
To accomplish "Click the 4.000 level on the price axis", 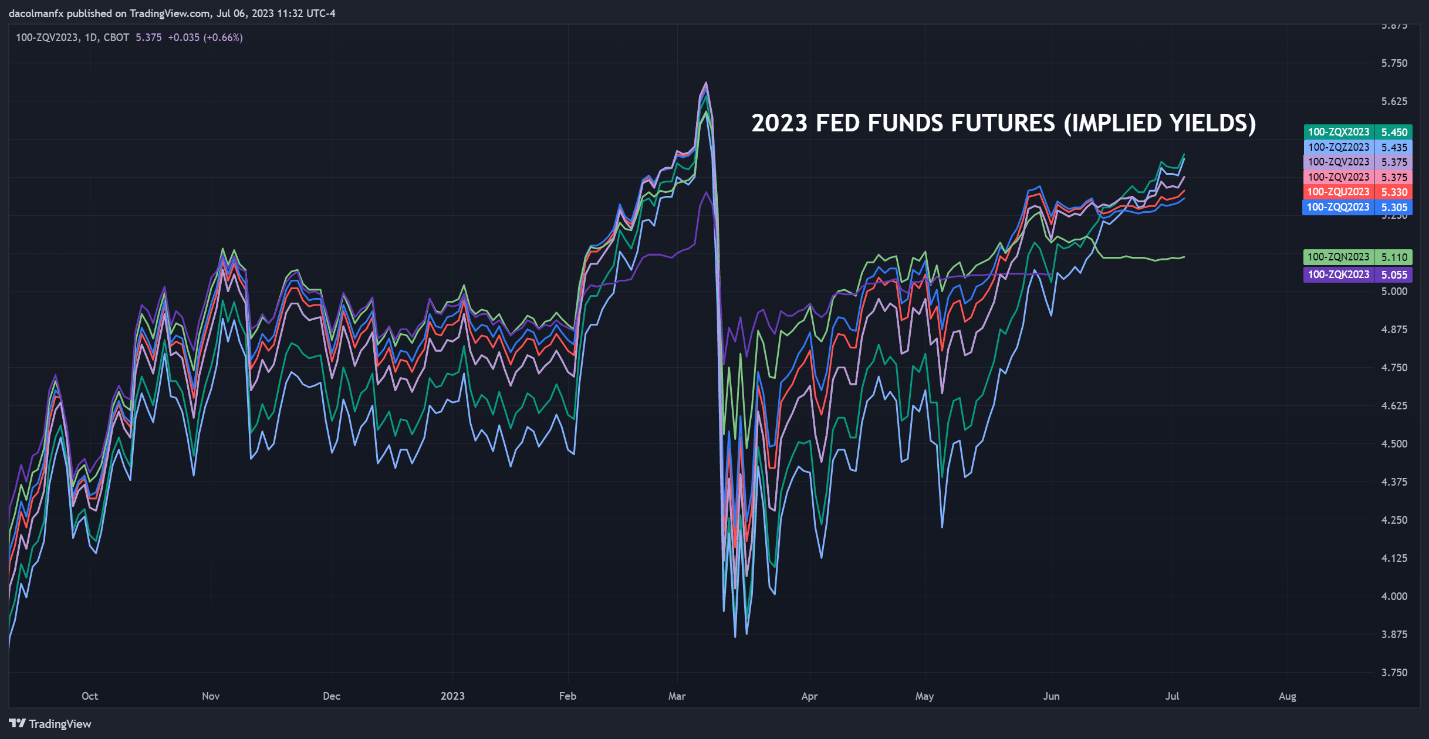I will [x=1393, y=596].
